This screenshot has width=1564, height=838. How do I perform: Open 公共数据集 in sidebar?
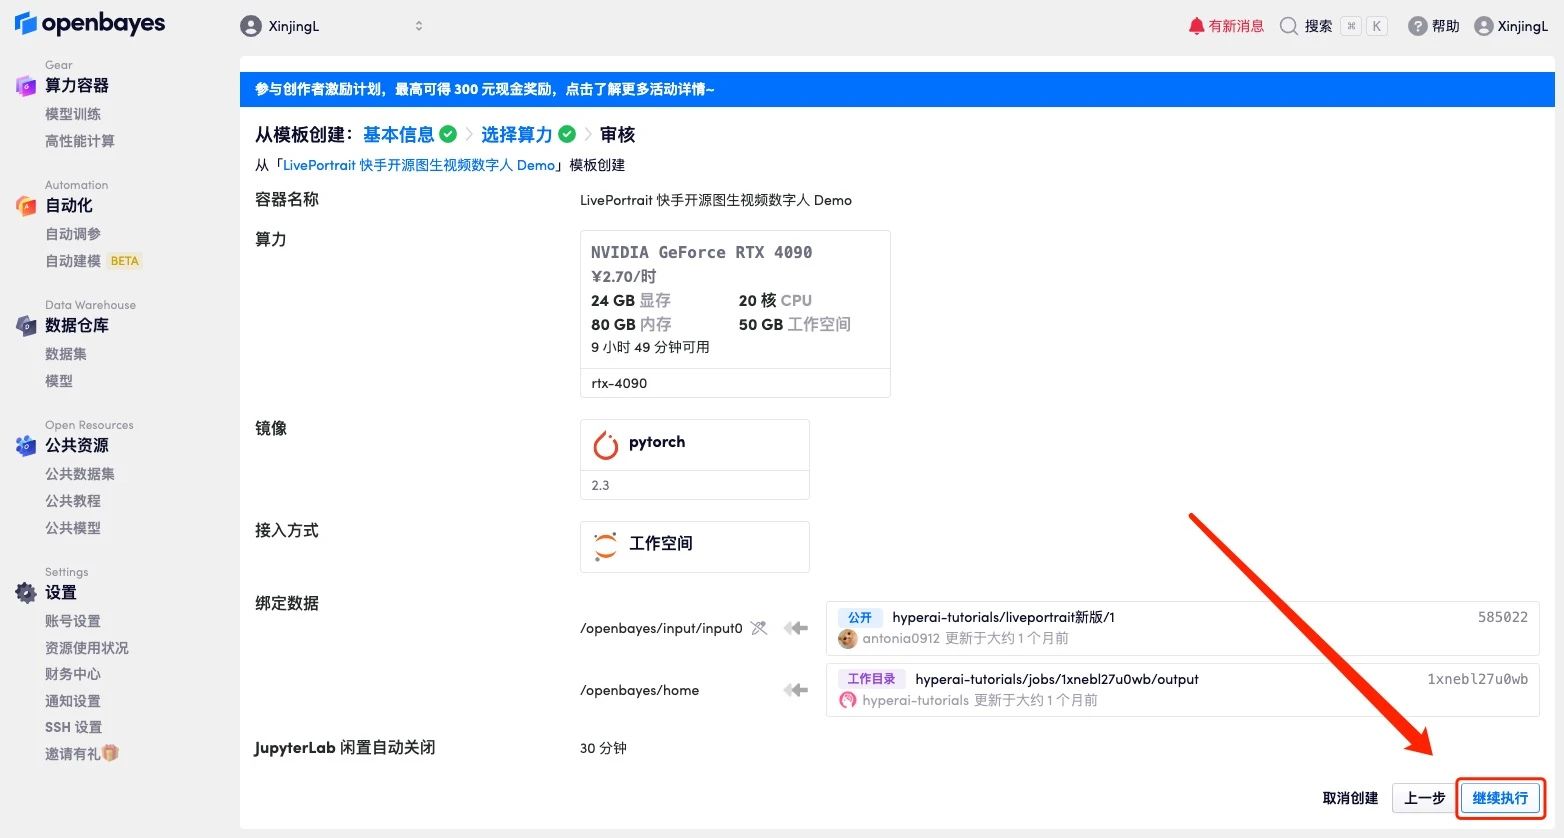pos(80,474)
